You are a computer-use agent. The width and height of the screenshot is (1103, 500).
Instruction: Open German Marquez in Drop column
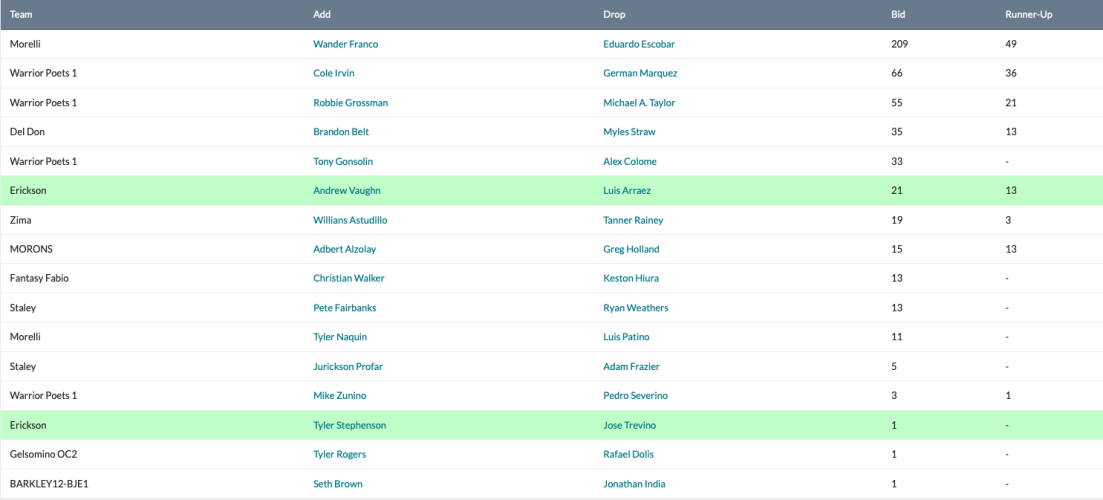[x=640, y=73]
